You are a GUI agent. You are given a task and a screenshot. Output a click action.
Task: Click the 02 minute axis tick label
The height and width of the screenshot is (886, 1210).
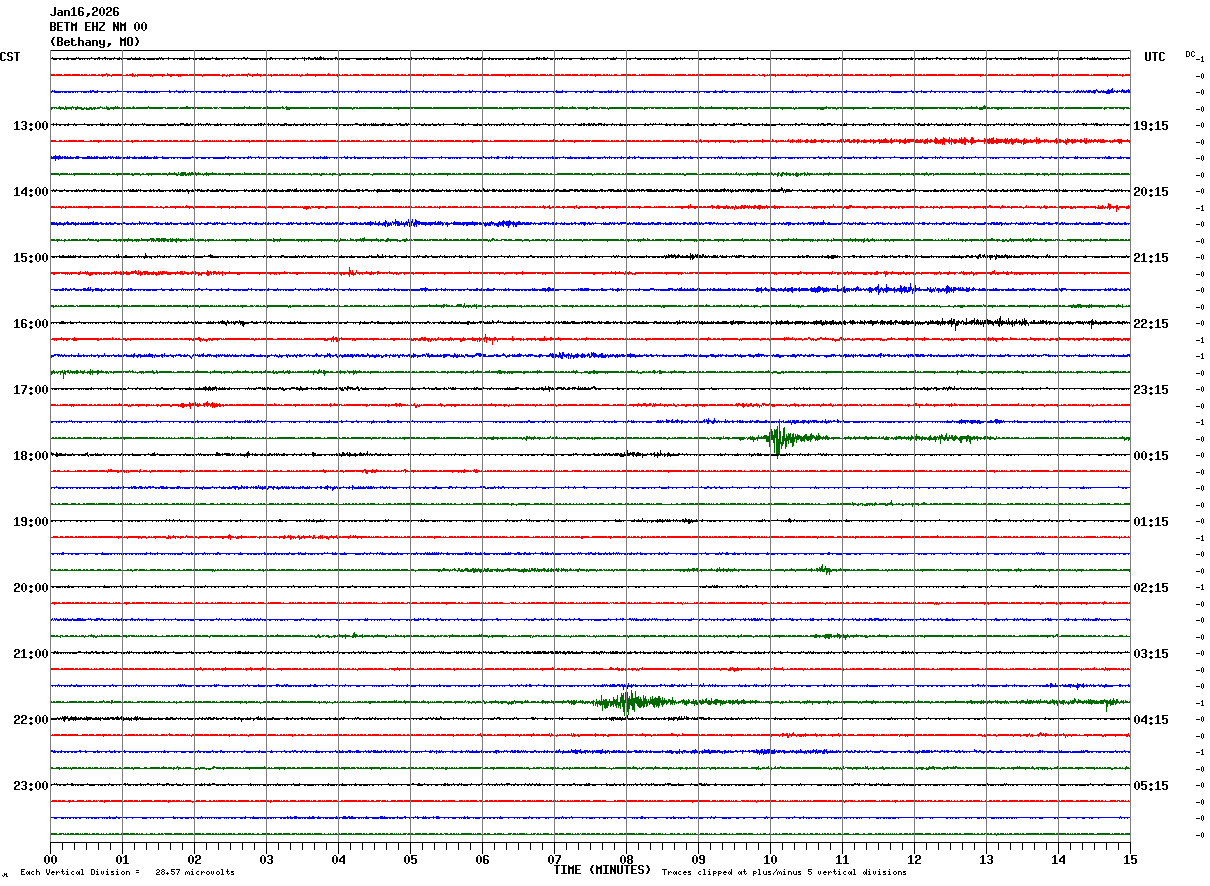(x=195, y=860)
